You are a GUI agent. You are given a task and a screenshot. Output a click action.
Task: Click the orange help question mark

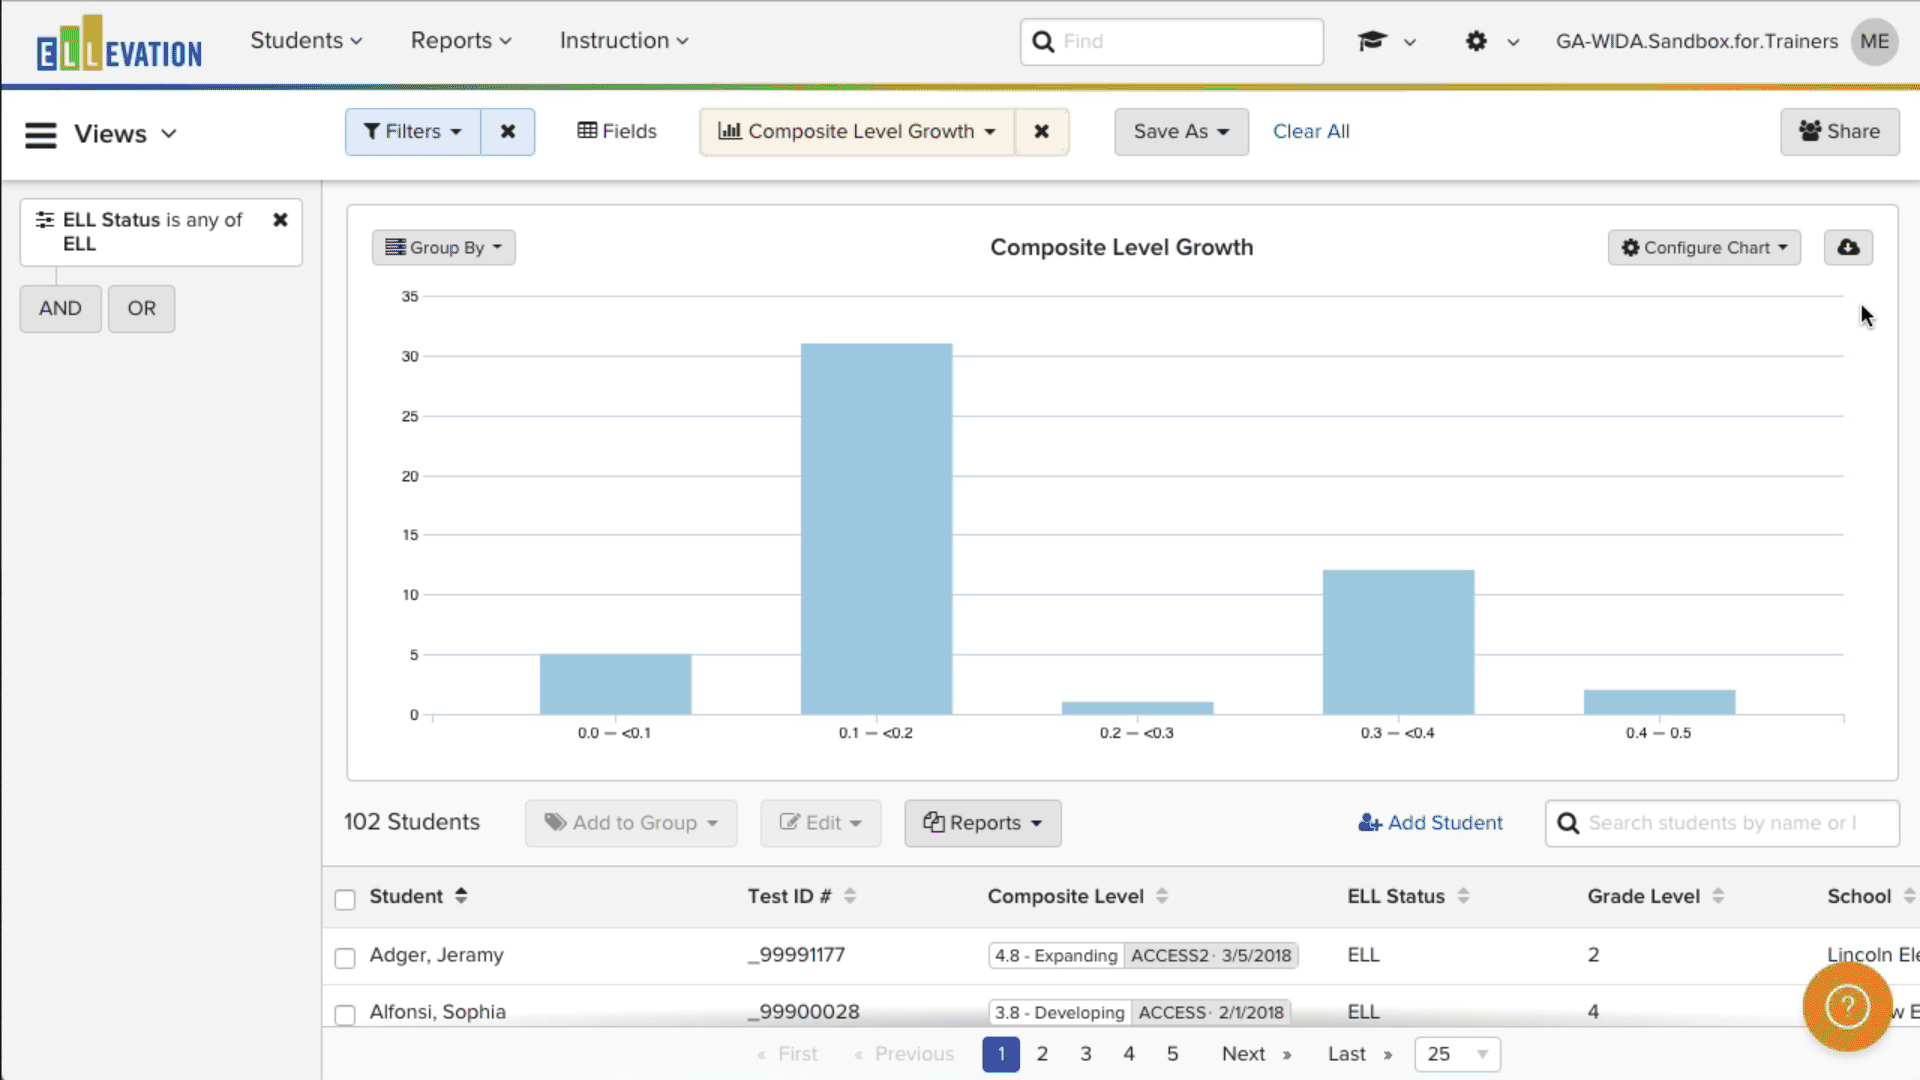point(1847,1006)
